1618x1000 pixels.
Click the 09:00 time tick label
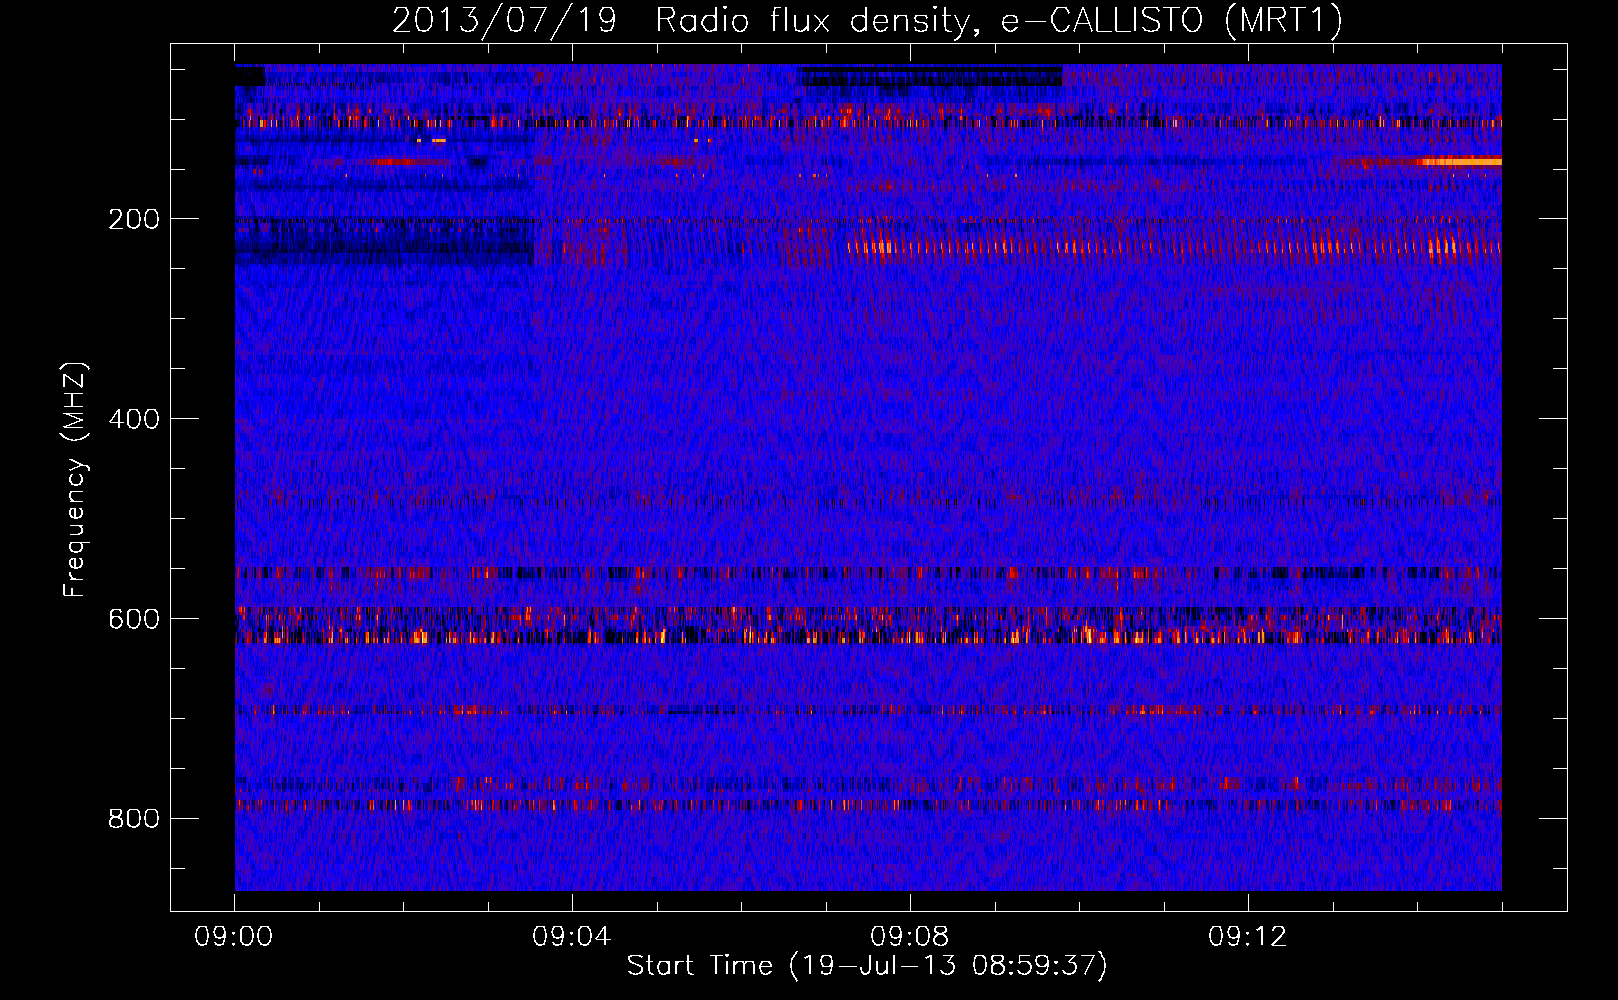(234, 937)
